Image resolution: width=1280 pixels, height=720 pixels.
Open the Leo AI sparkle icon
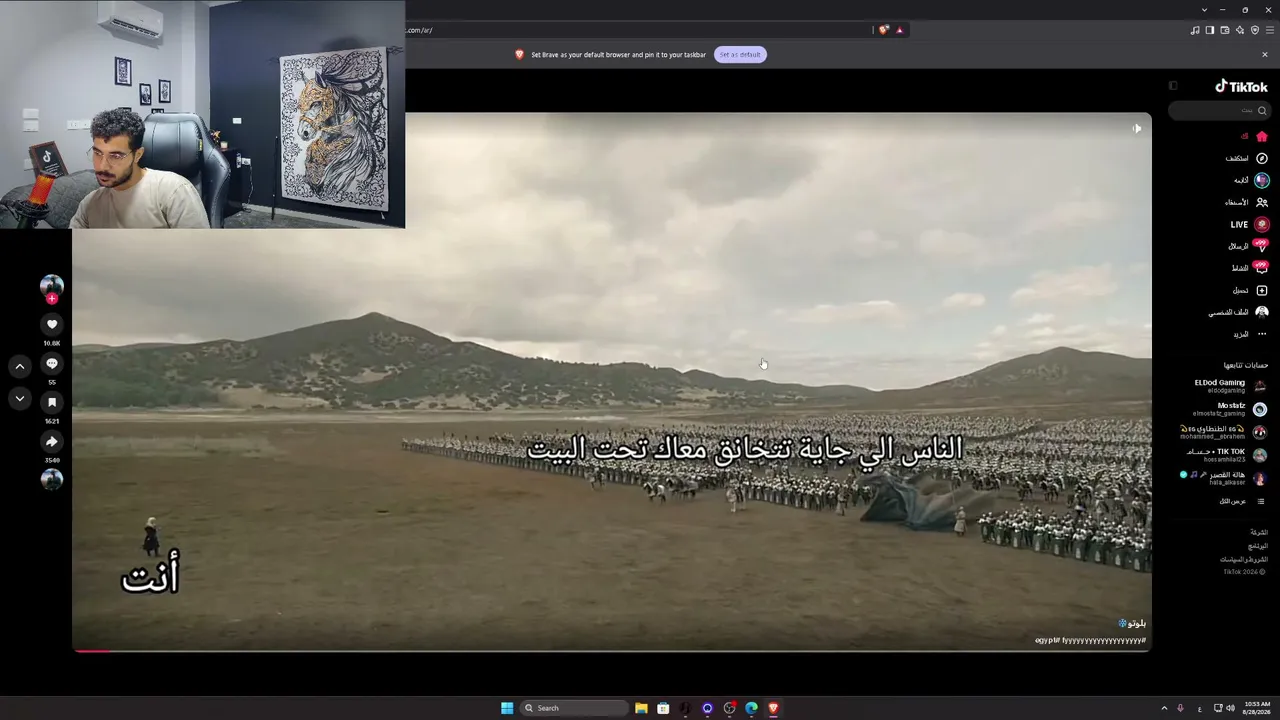(1240, 30)
